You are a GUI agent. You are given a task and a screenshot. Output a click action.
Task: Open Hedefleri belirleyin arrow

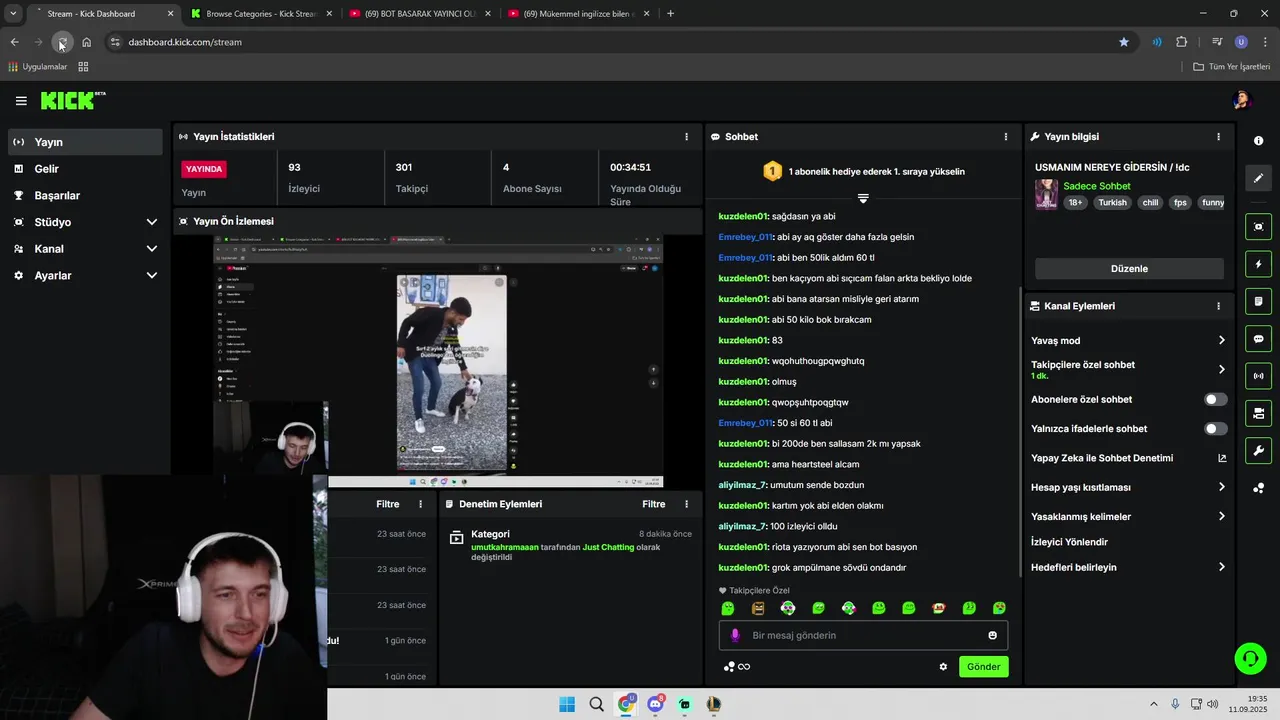[1221, 567]
